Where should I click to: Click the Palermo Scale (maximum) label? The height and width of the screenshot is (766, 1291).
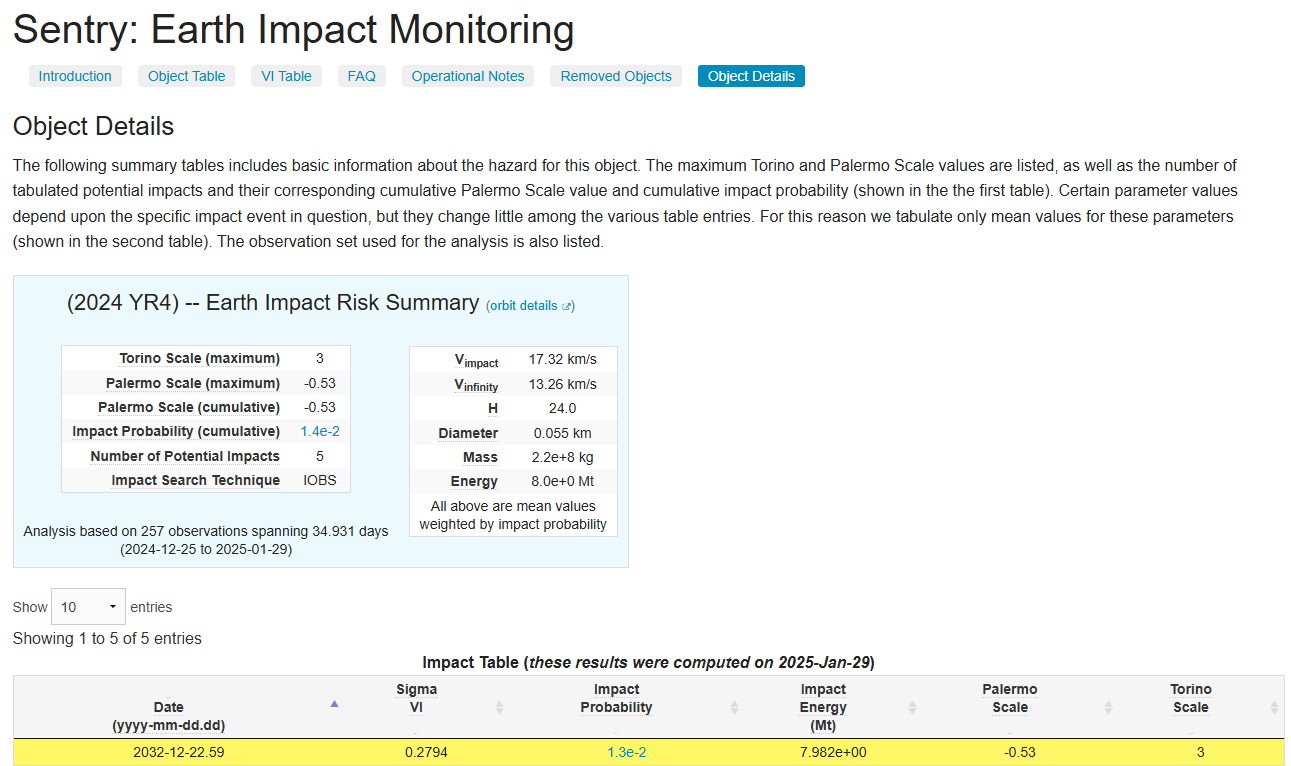[x=193, y=383]
